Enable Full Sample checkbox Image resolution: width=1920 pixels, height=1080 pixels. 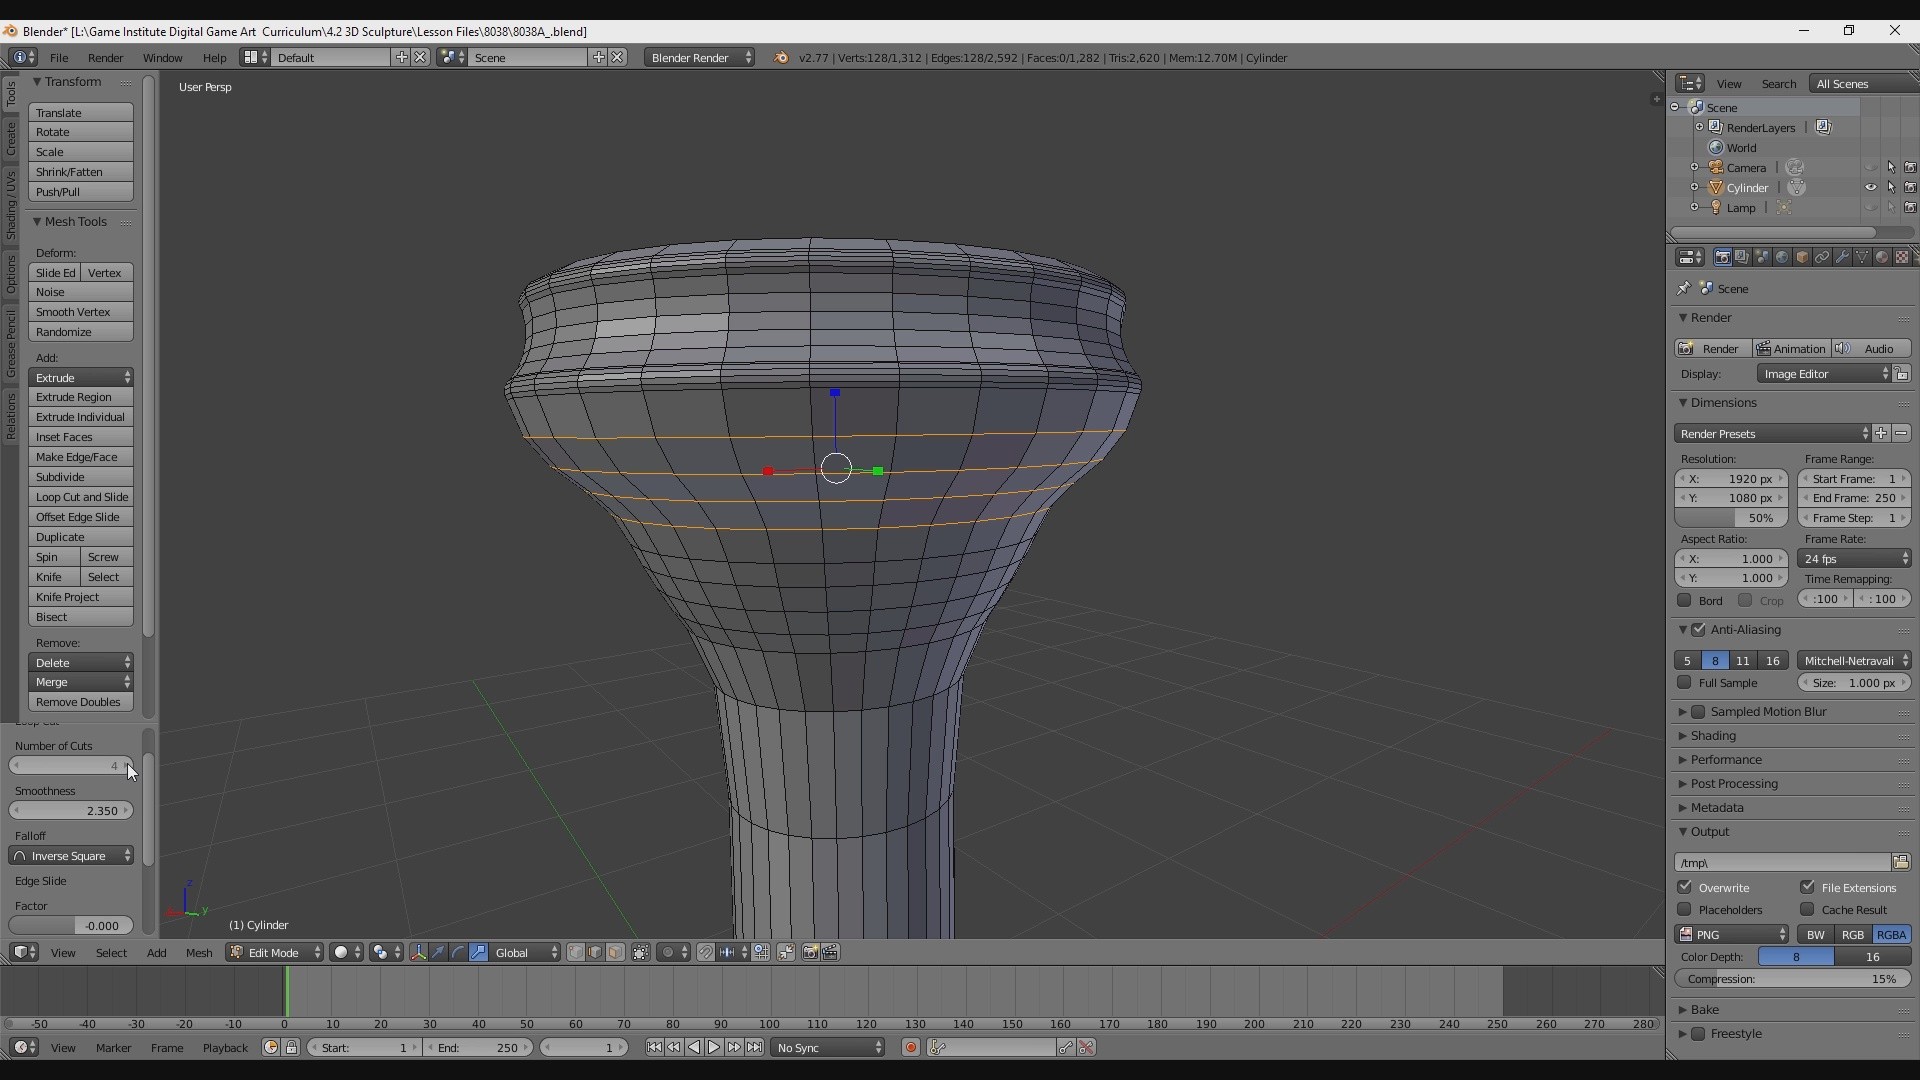pyautogui.click(x=1685, y=683)
